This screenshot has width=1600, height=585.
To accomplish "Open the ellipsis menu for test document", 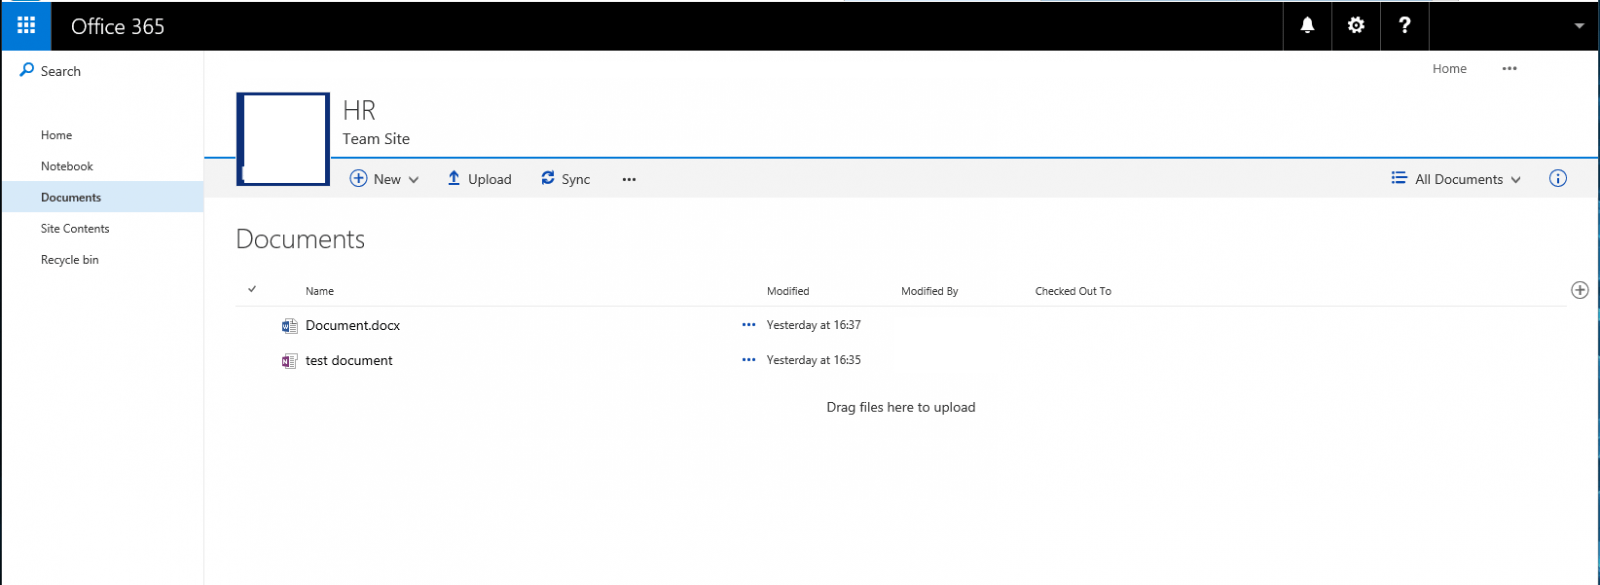I will (x=749, y=360).
